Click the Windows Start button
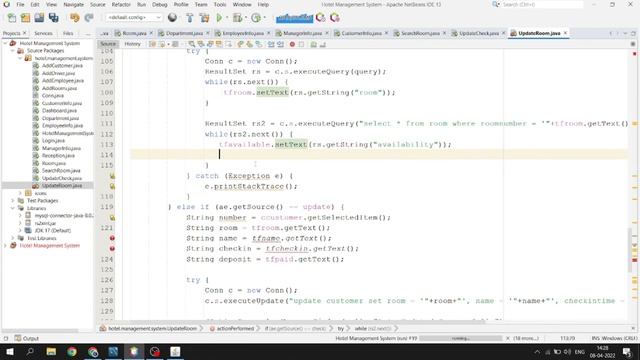 coord(10,351)
